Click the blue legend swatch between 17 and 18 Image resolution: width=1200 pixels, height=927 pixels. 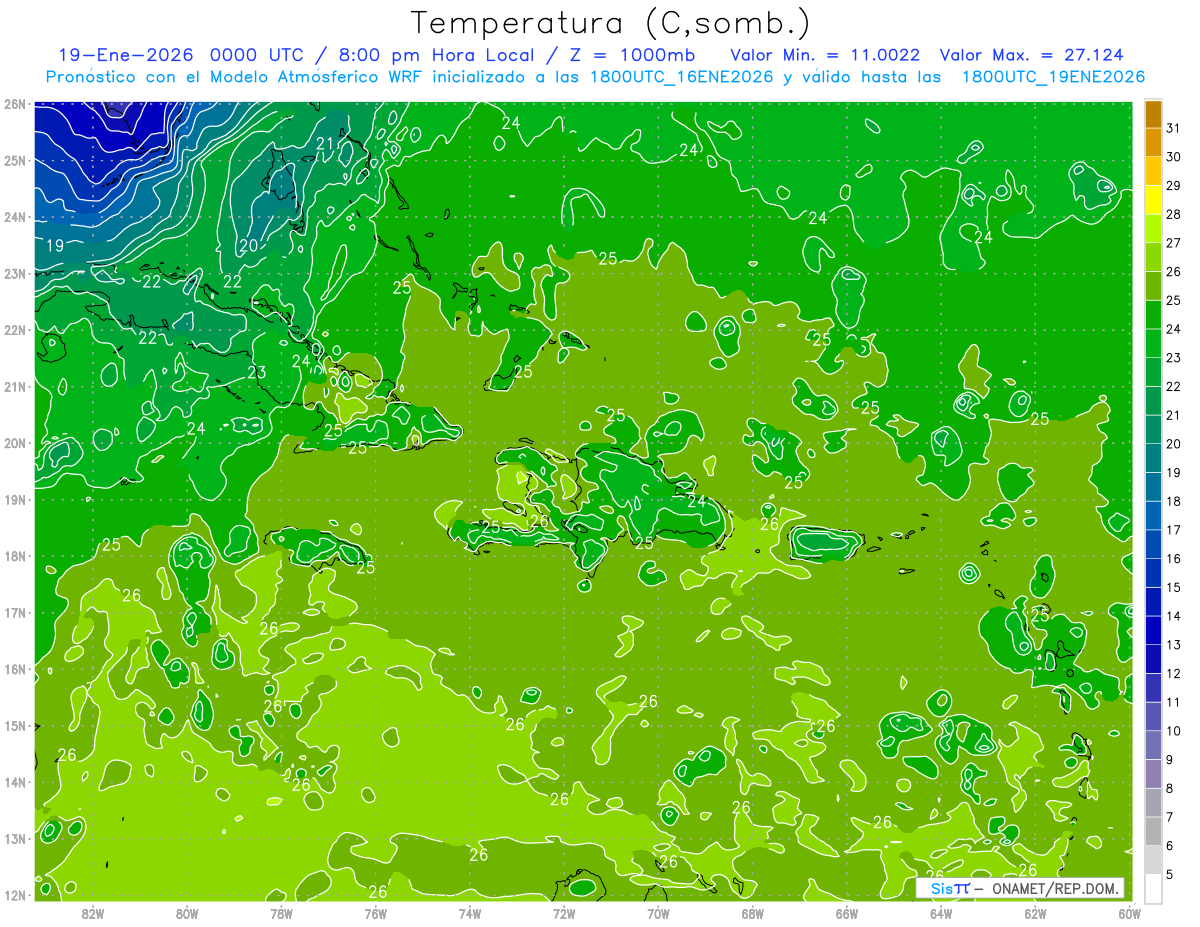pyautogui.click(x=1153, y=516)
